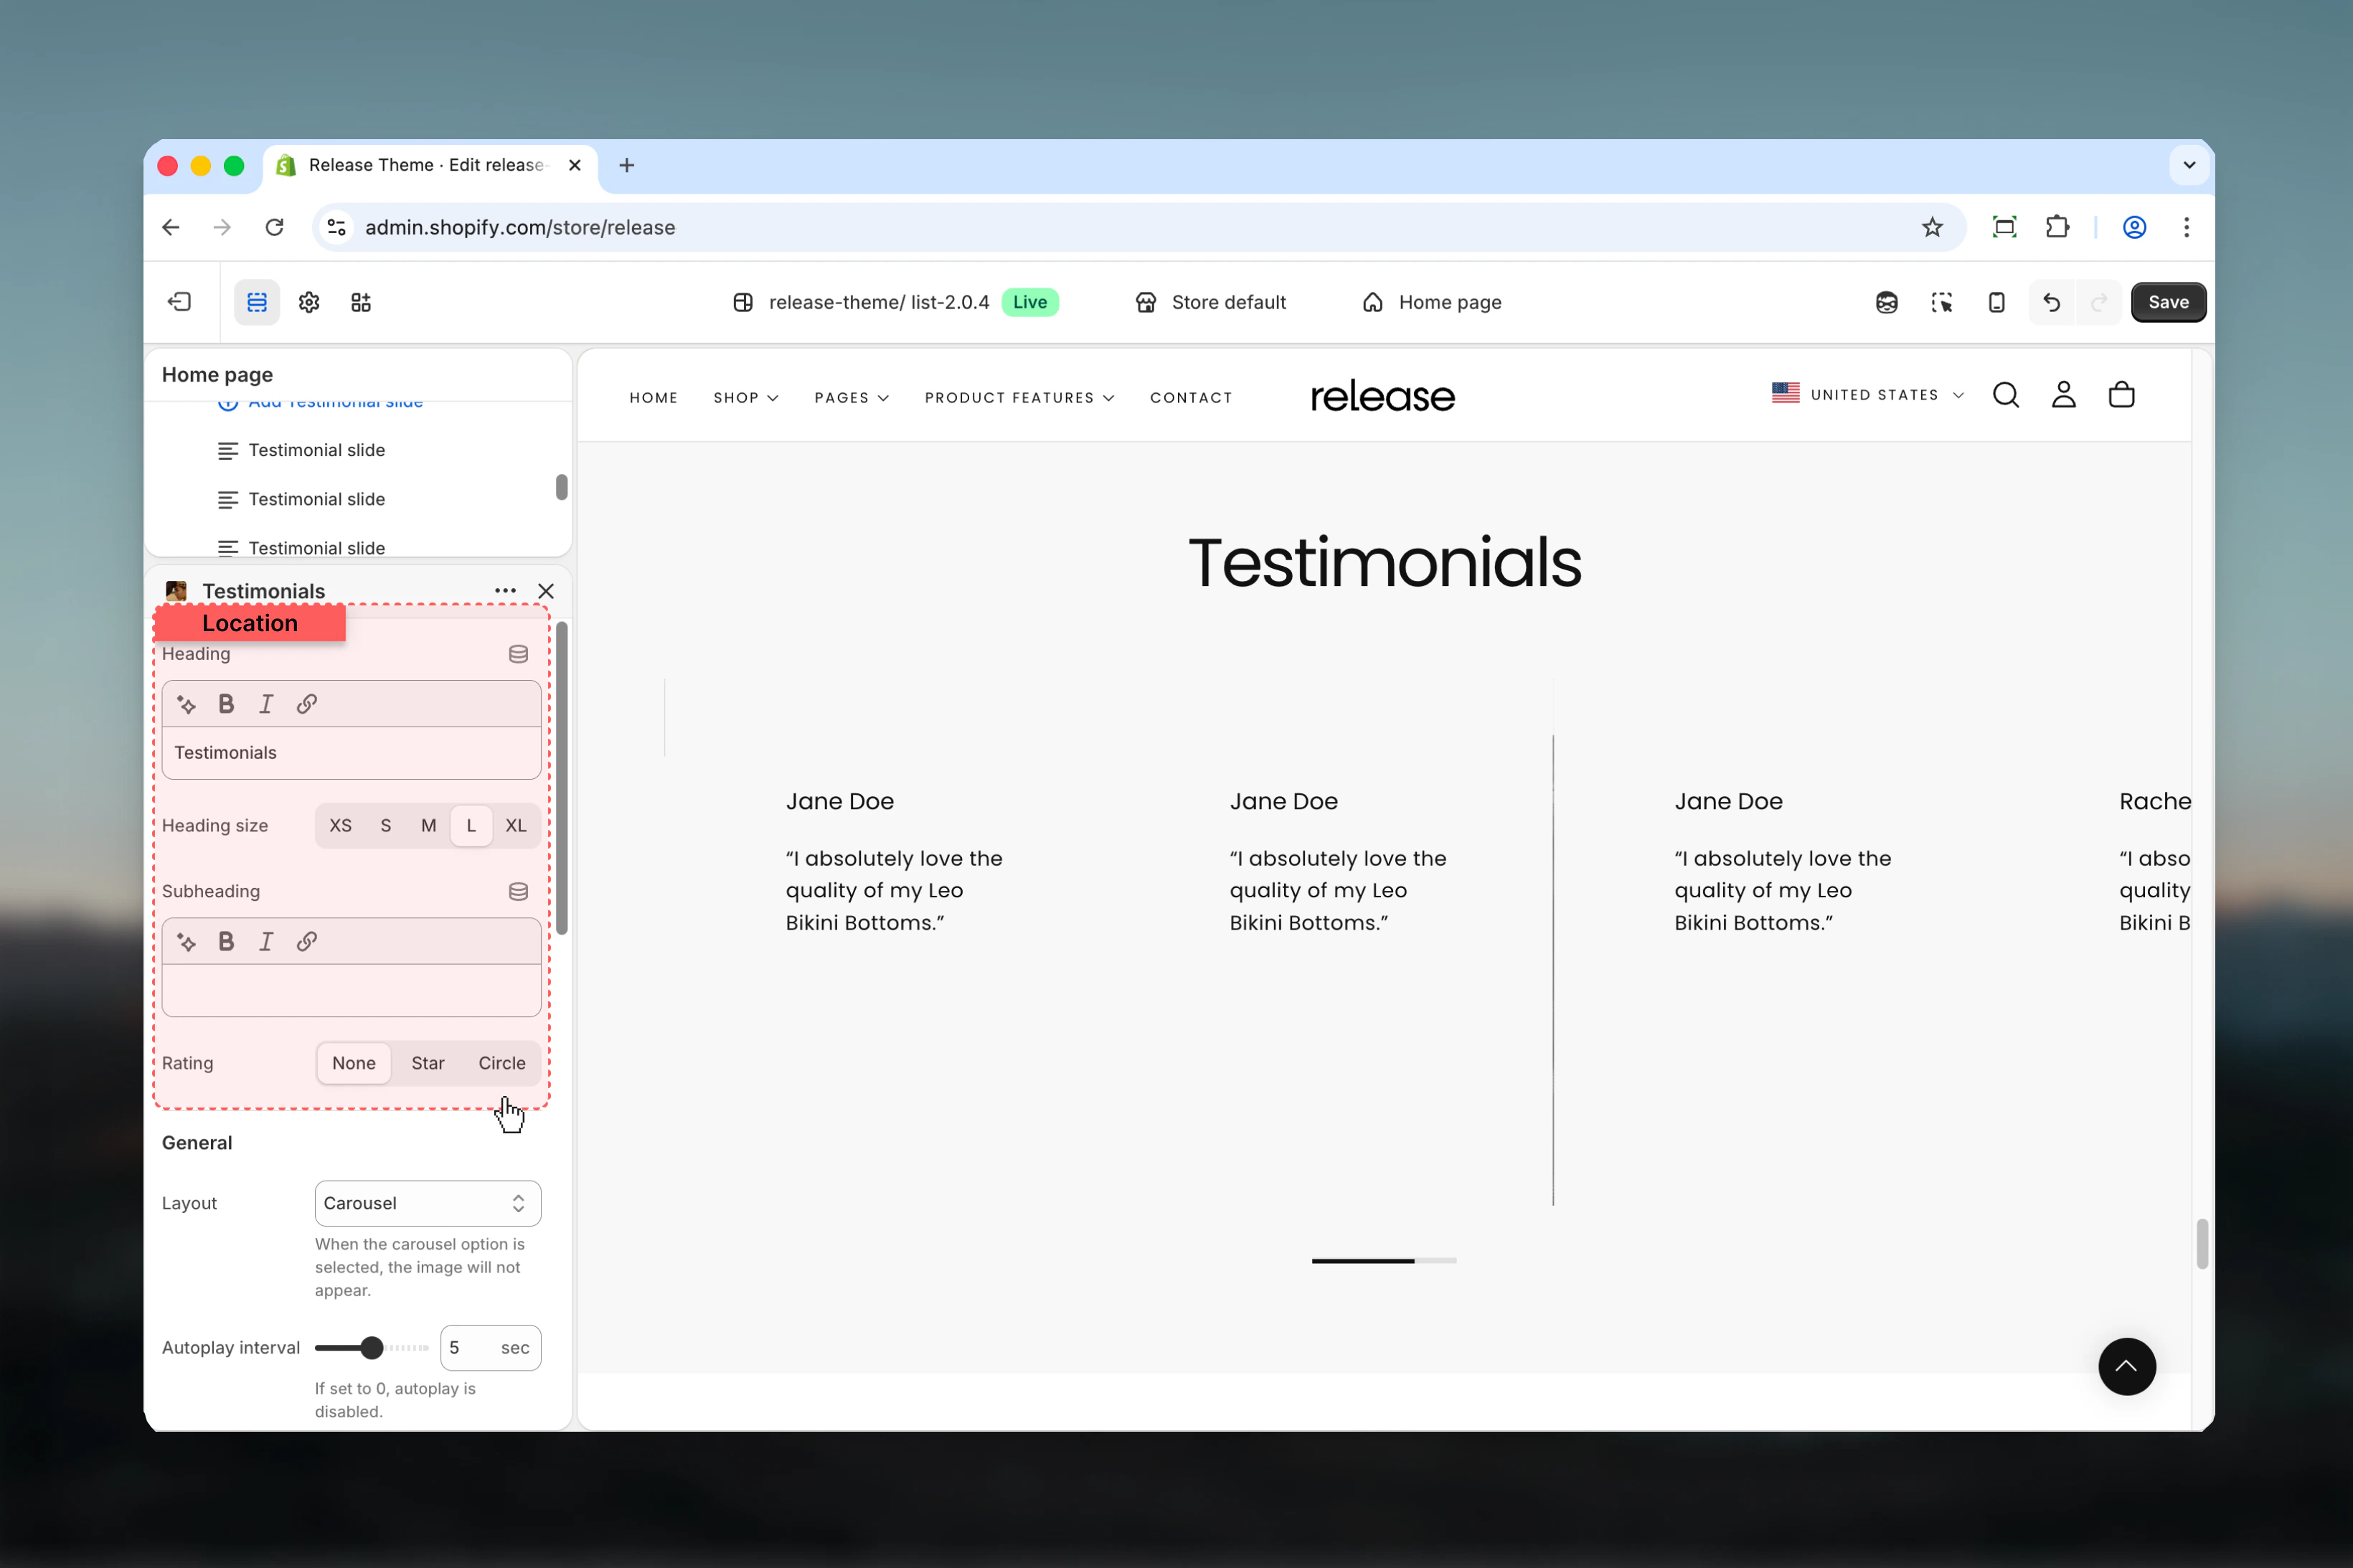
Task: Click the back-to-top arrow button
Action: (x=2126, y=1366)
